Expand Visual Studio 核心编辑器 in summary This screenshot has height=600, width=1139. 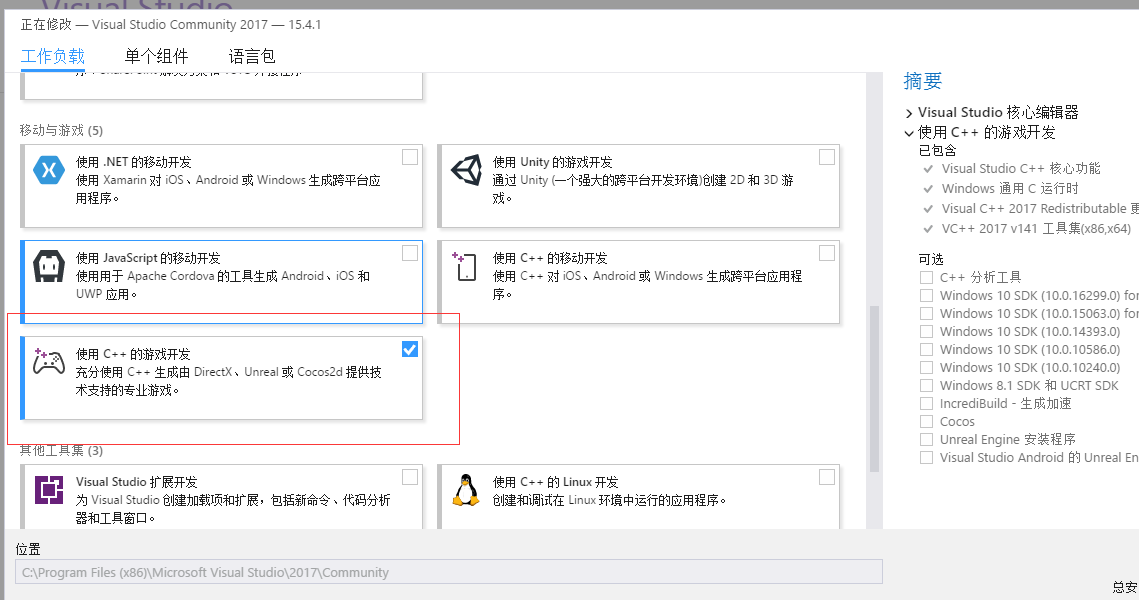[x=909, y=113]
